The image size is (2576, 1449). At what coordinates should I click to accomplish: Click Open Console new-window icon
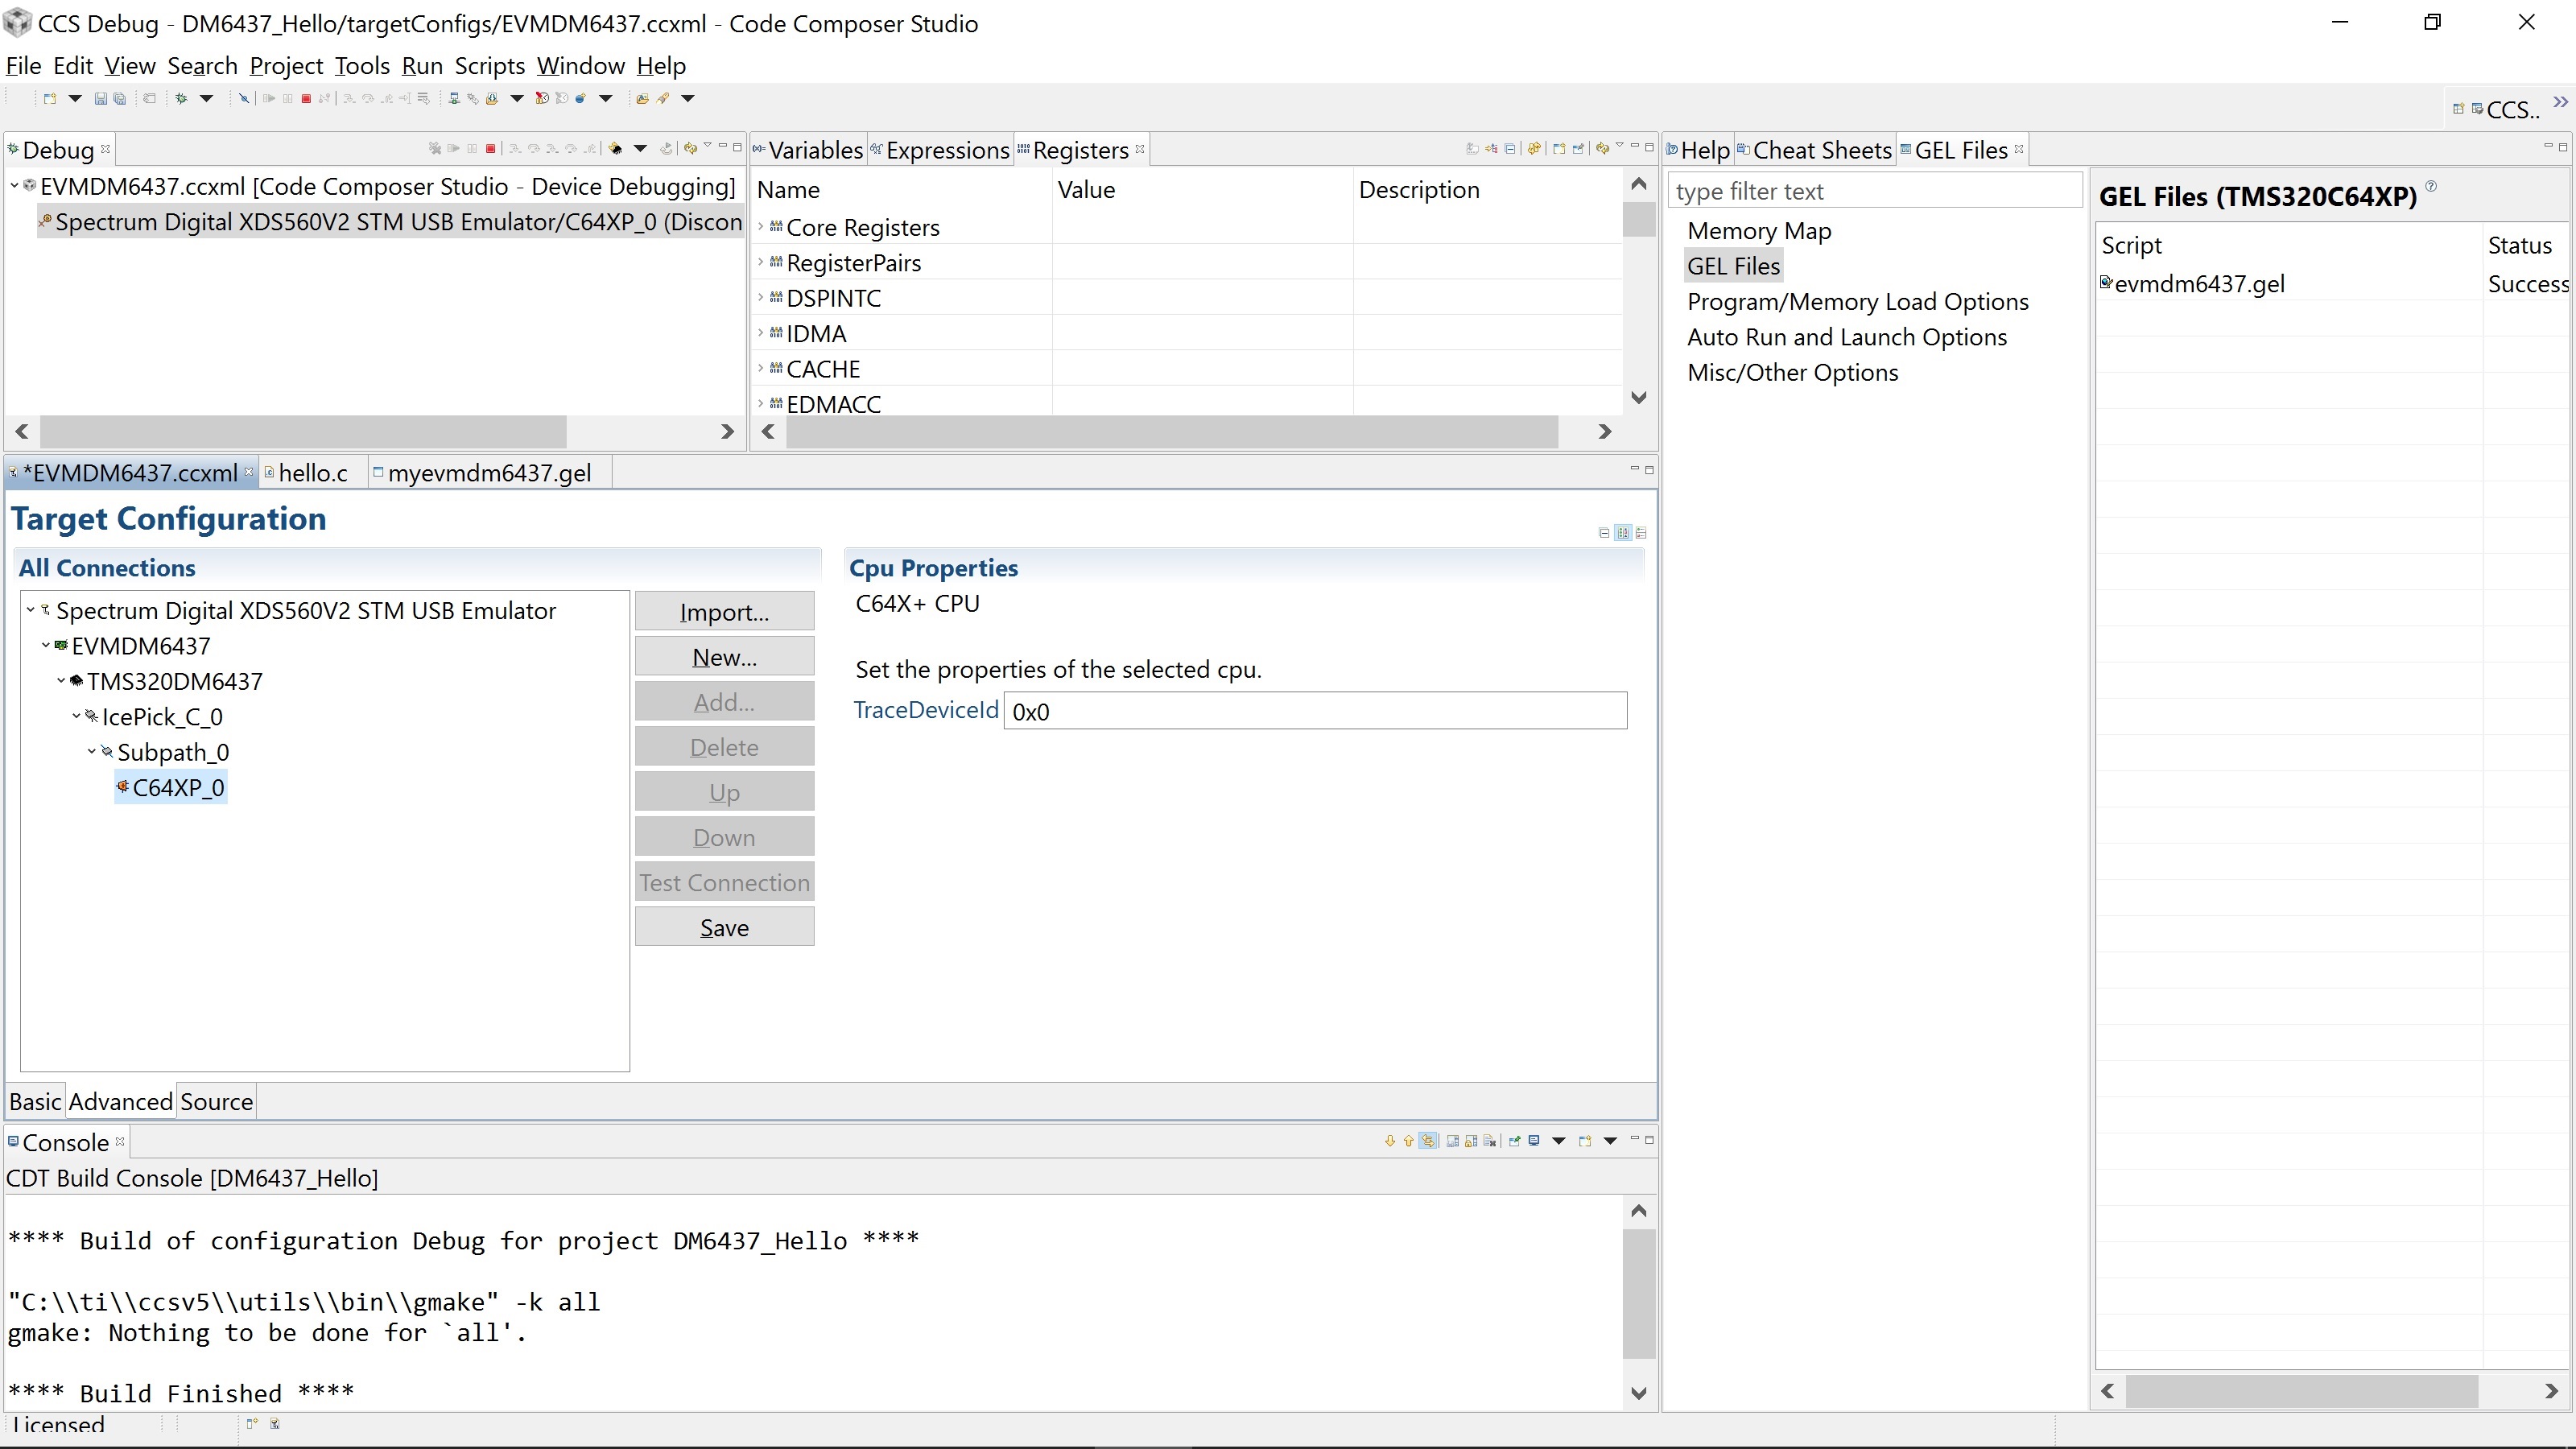click(1585, 1141)
